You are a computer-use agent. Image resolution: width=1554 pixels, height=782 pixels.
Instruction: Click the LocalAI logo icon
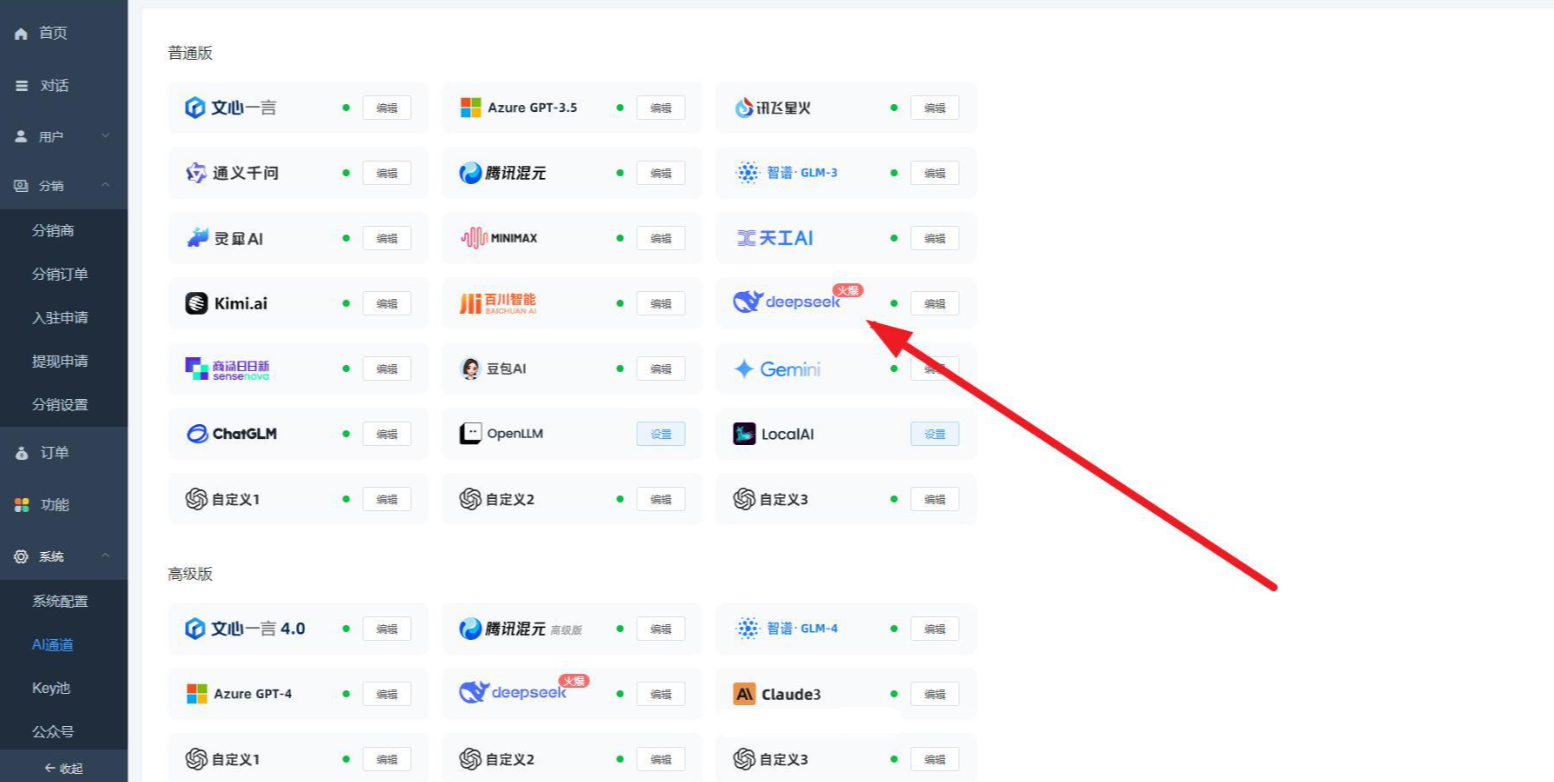click(744, 434)
